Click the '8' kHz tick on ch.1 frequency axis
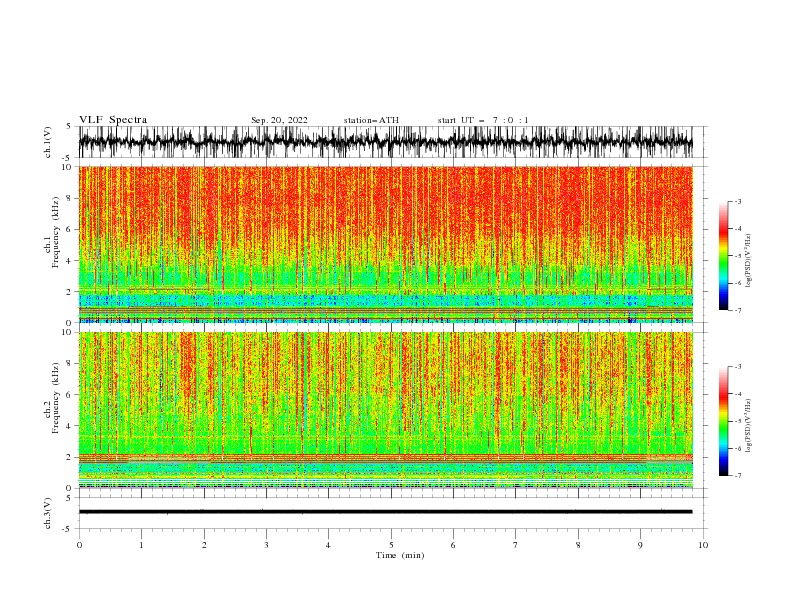Image resolution: width=792 pixels, height=612 pixels. 70,198
